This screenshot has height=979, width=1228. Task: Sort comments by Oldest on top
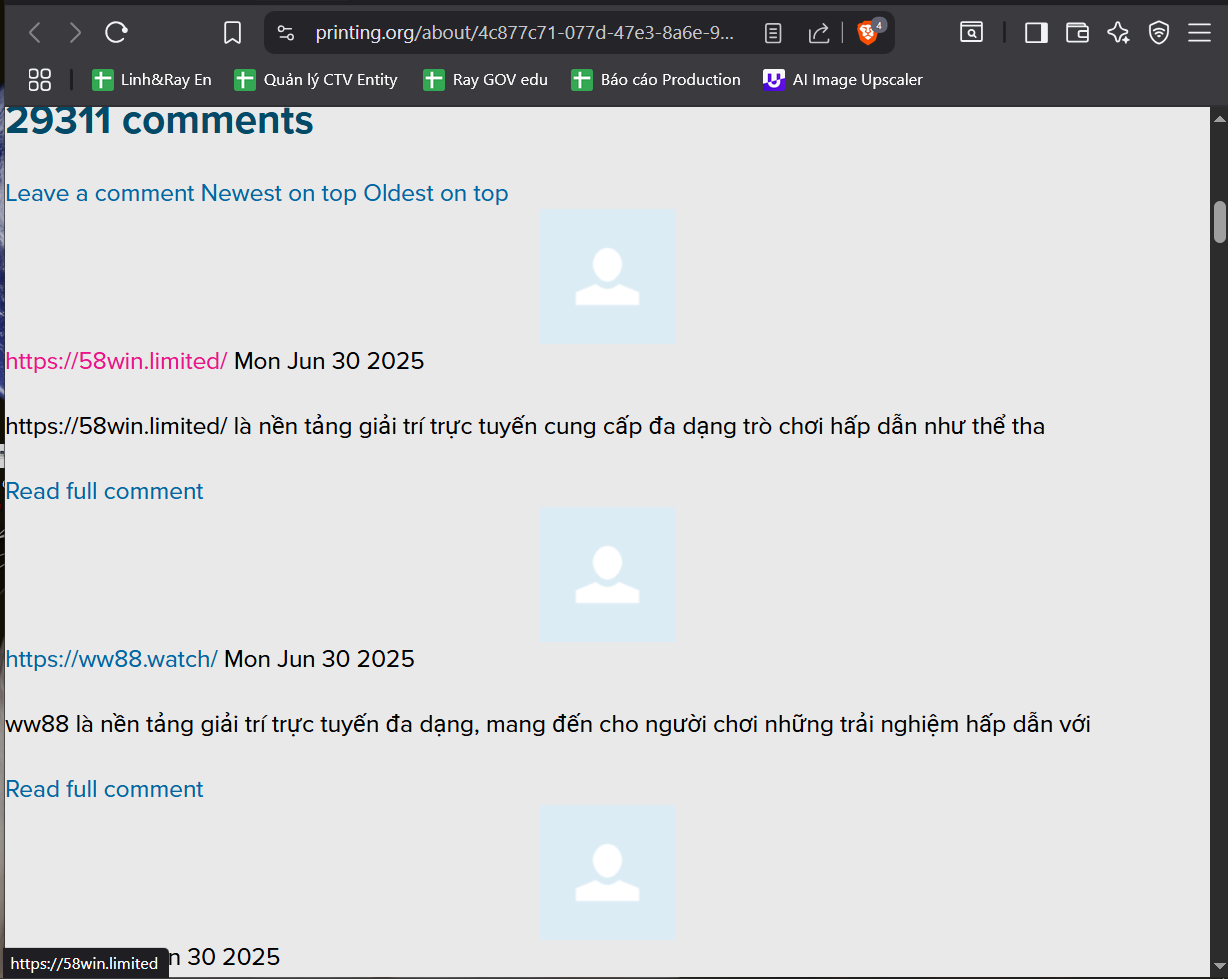(x=436, y=193)
